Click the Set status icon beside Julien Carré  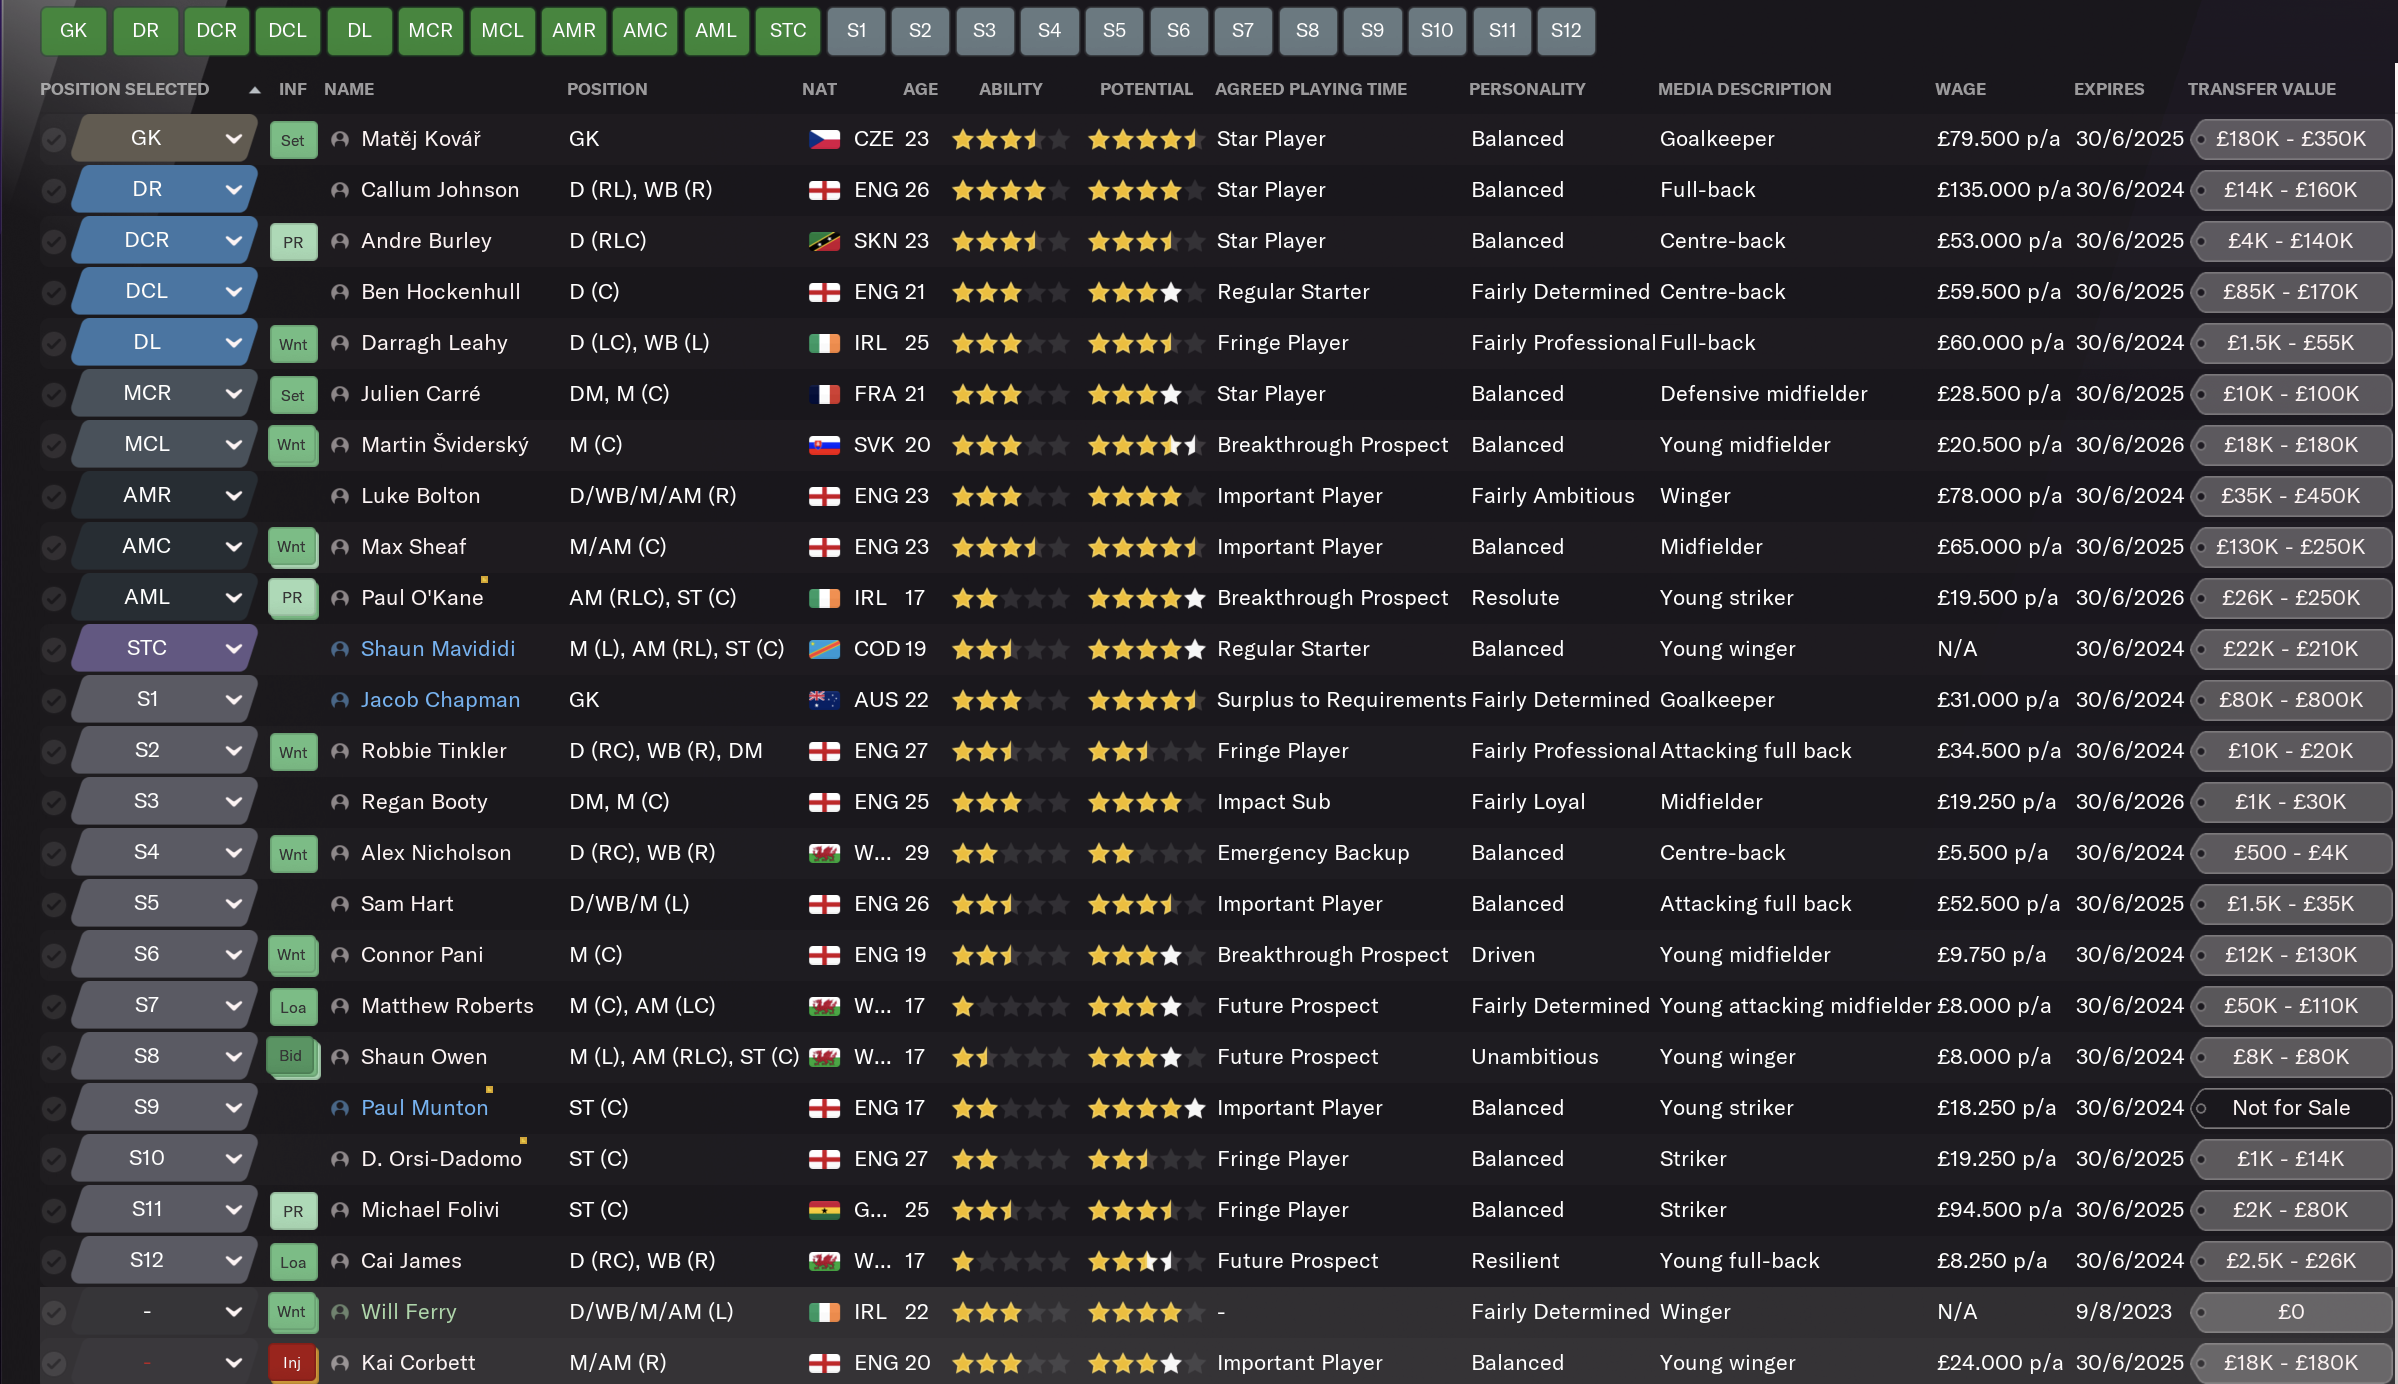pos(293,395)
